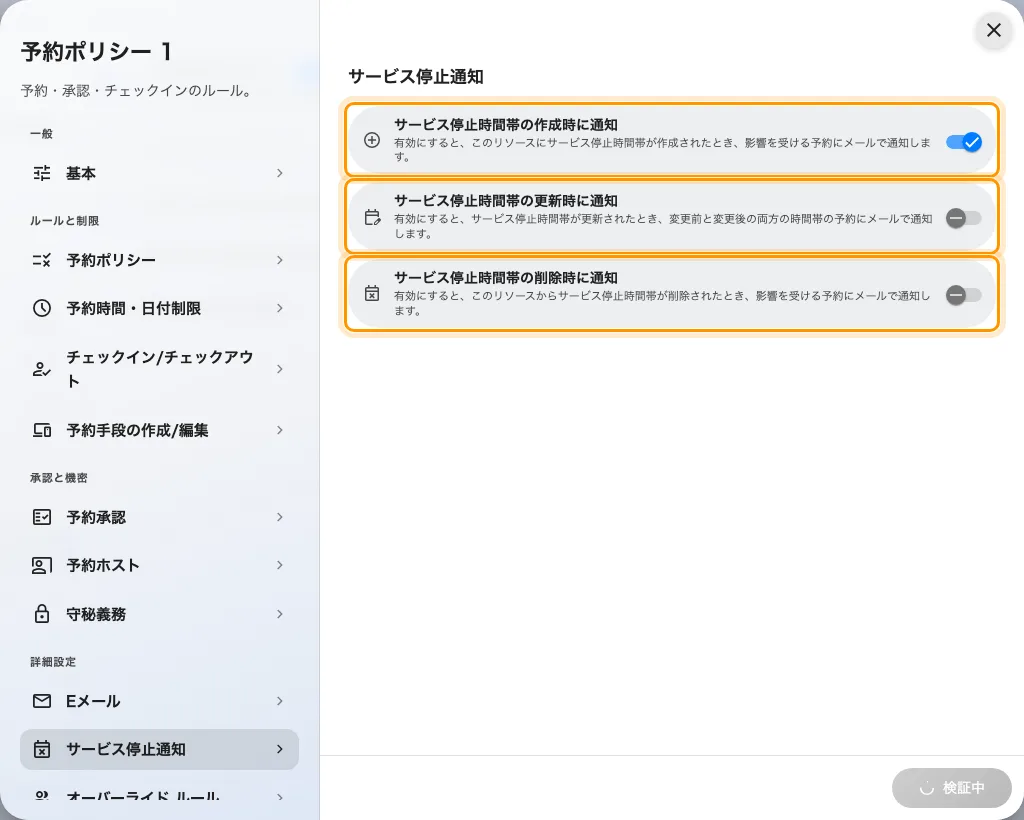Viewport: 1024px width, 820px height.
Task: Click the 予約ポリシー 1 dialog title
Action: point(96,52)
